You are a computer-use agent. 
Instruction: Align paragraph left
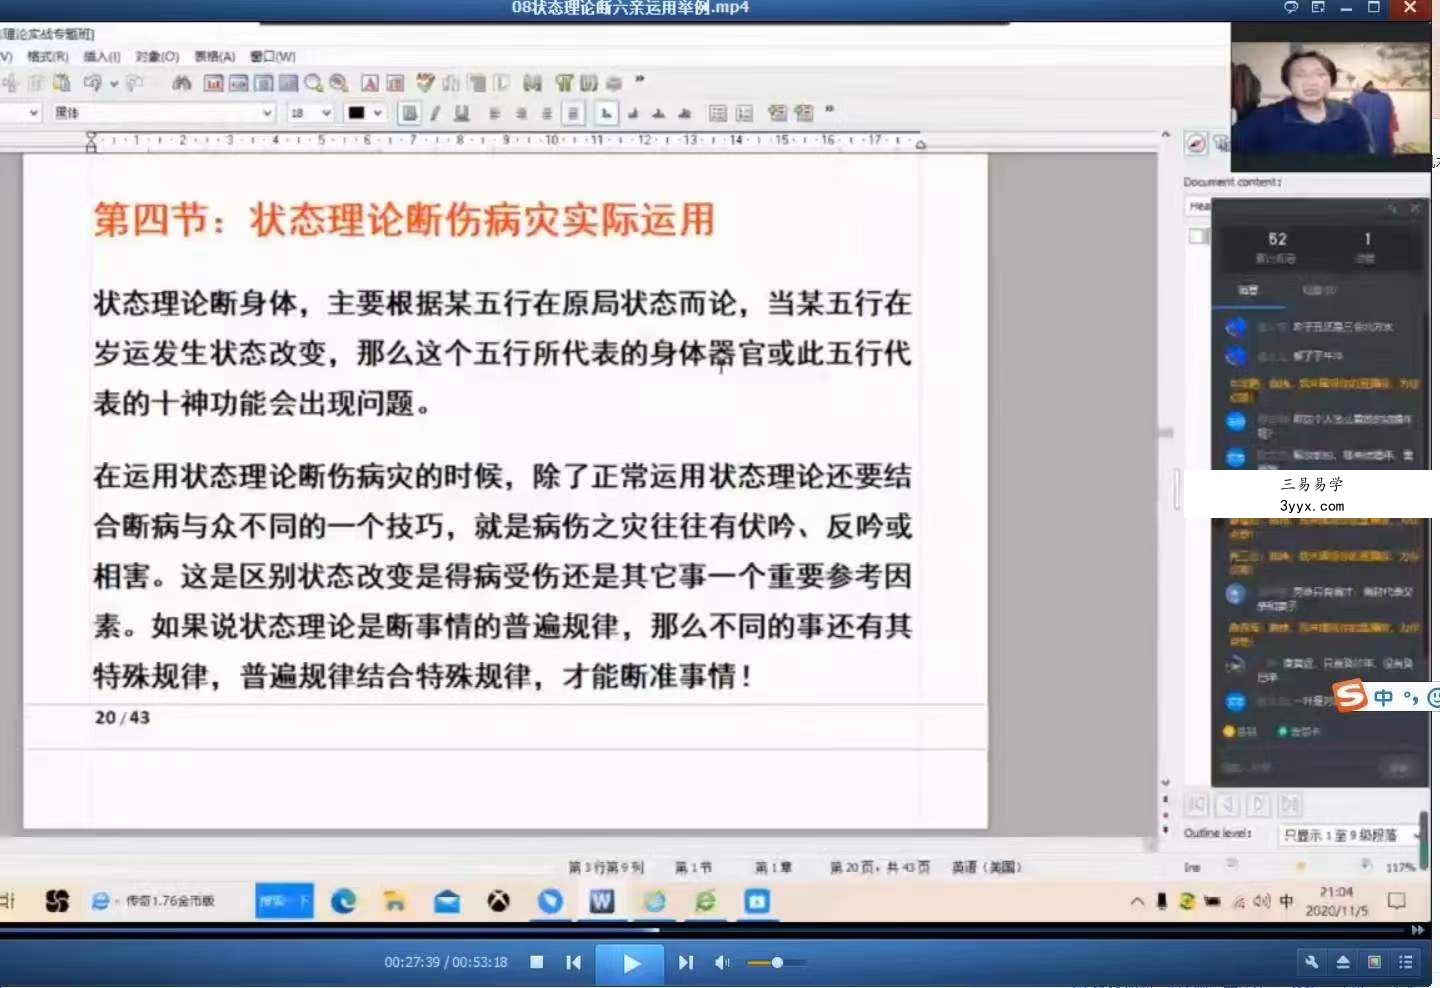[495, 113]
